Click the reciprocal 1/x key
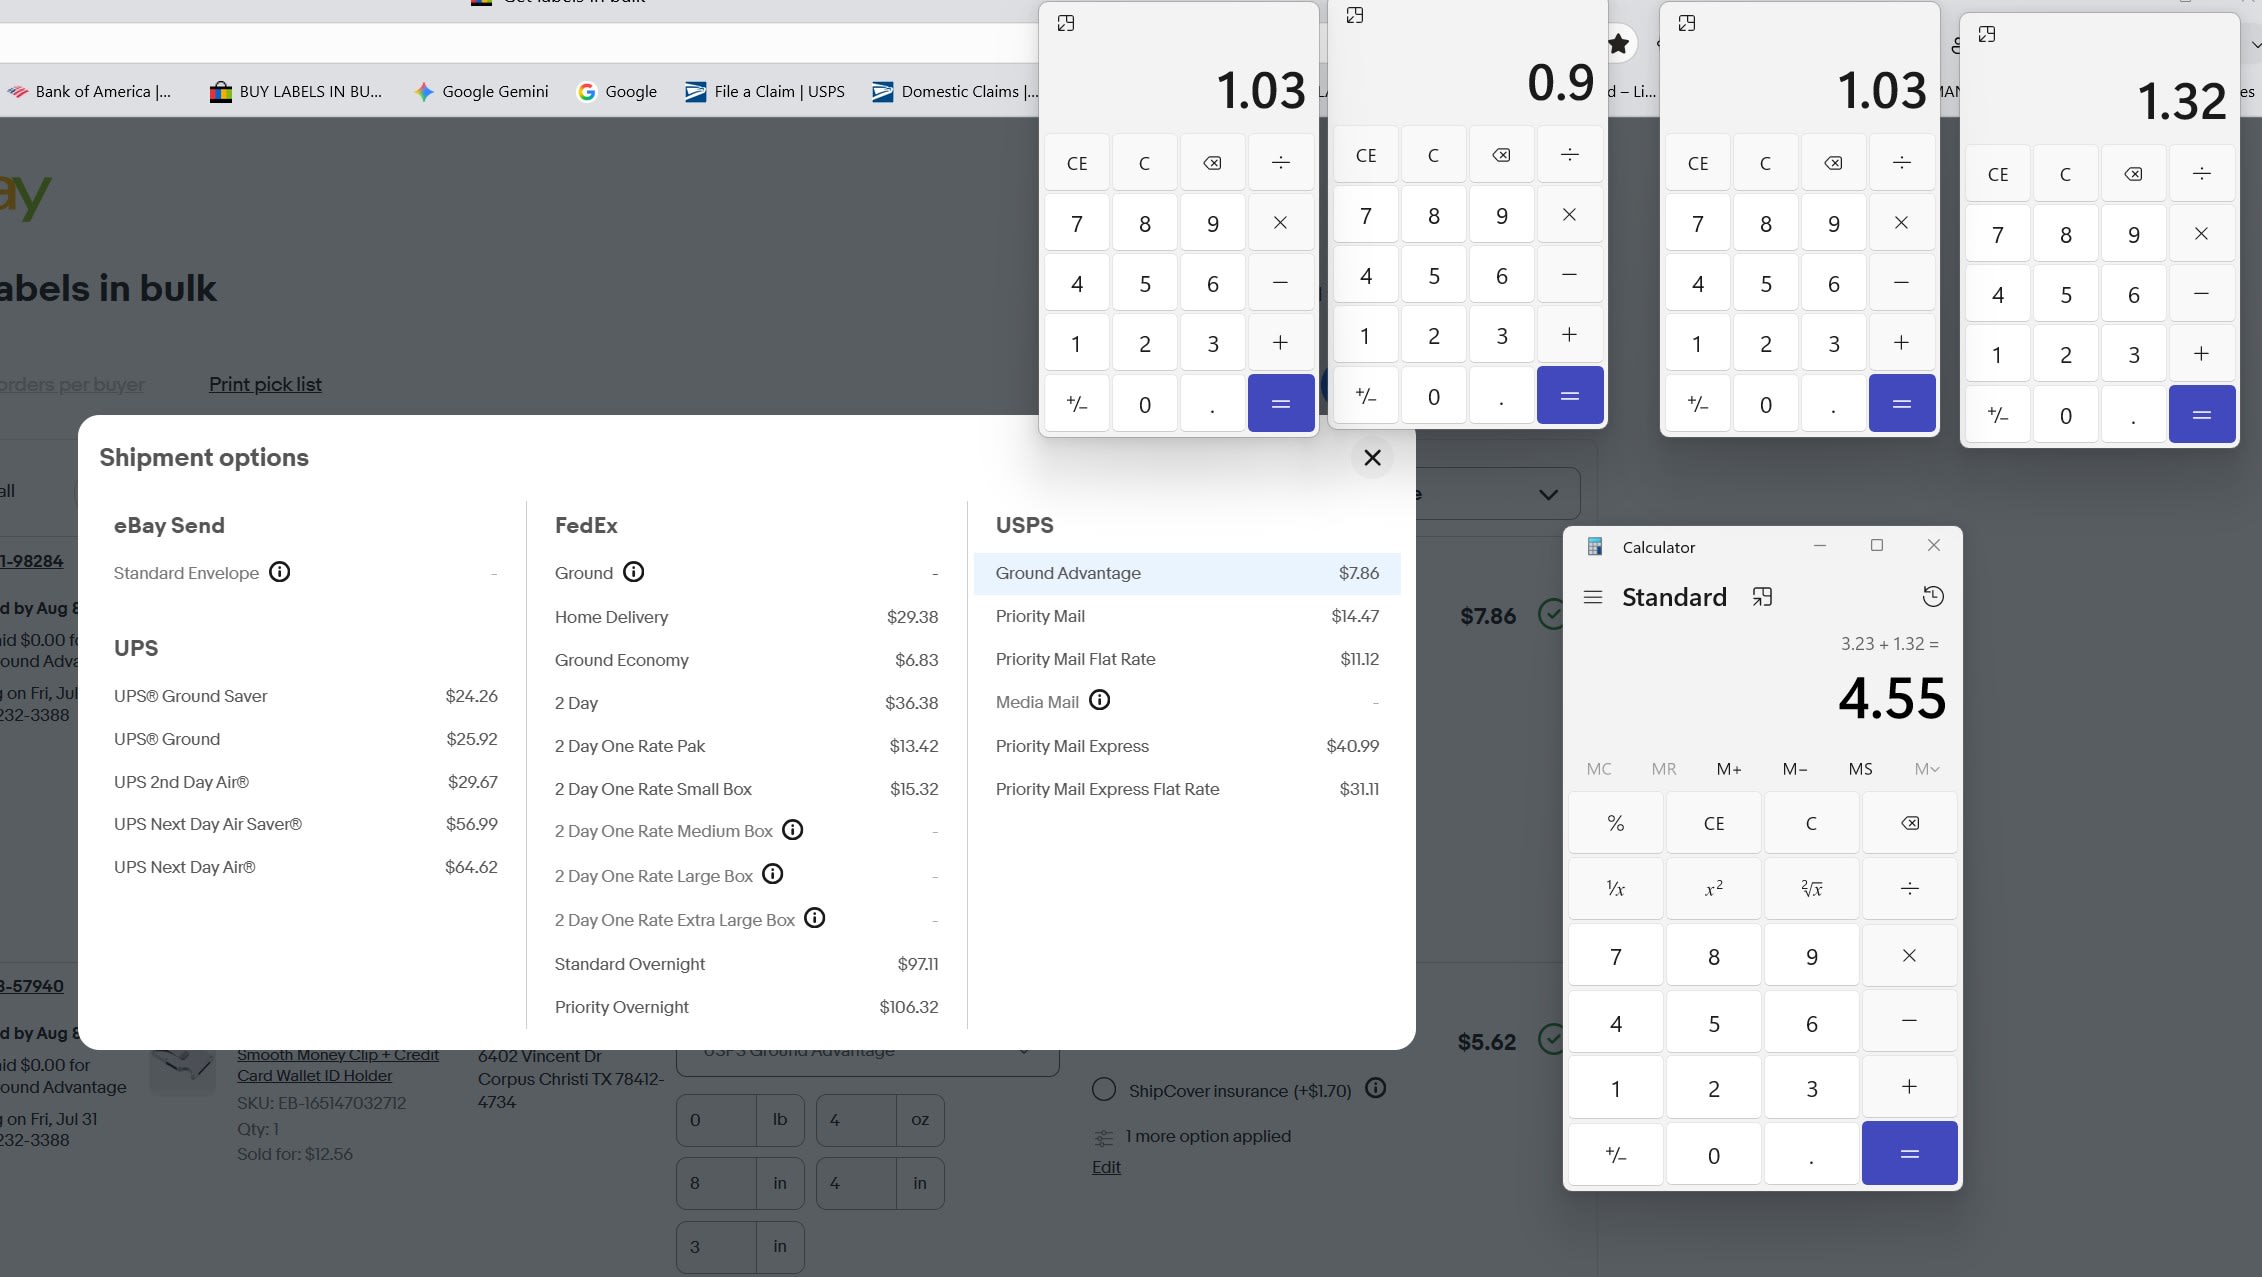Screen dimensions: 2262x1277 click(1615, 888)
